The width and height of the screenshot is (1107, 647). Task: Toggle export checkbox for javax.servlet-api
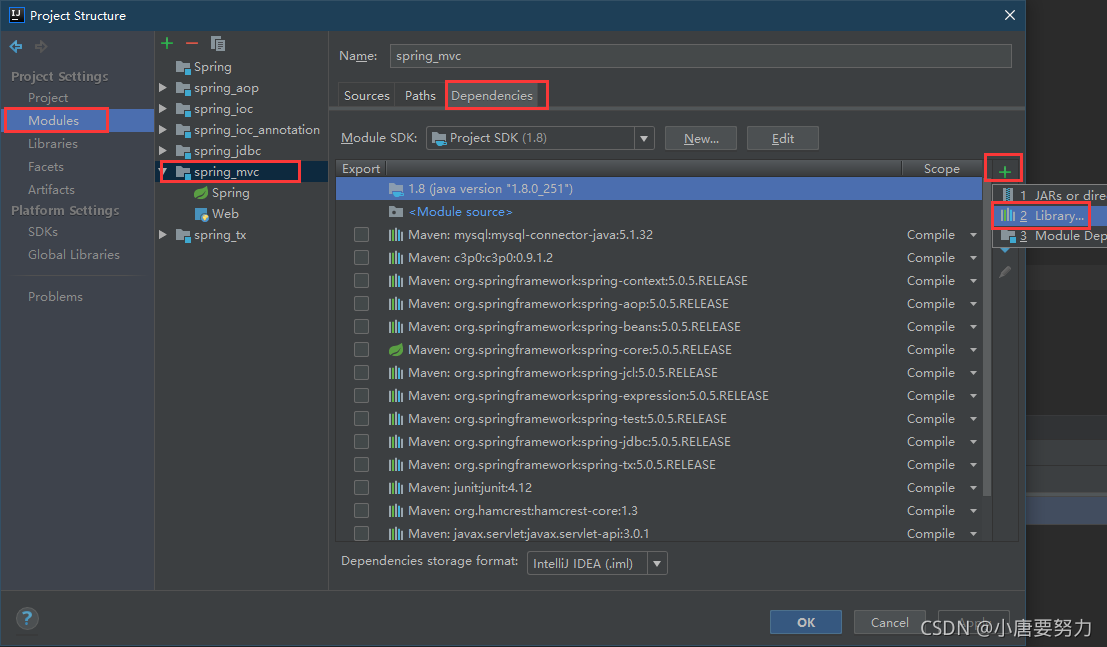point(361,533)
